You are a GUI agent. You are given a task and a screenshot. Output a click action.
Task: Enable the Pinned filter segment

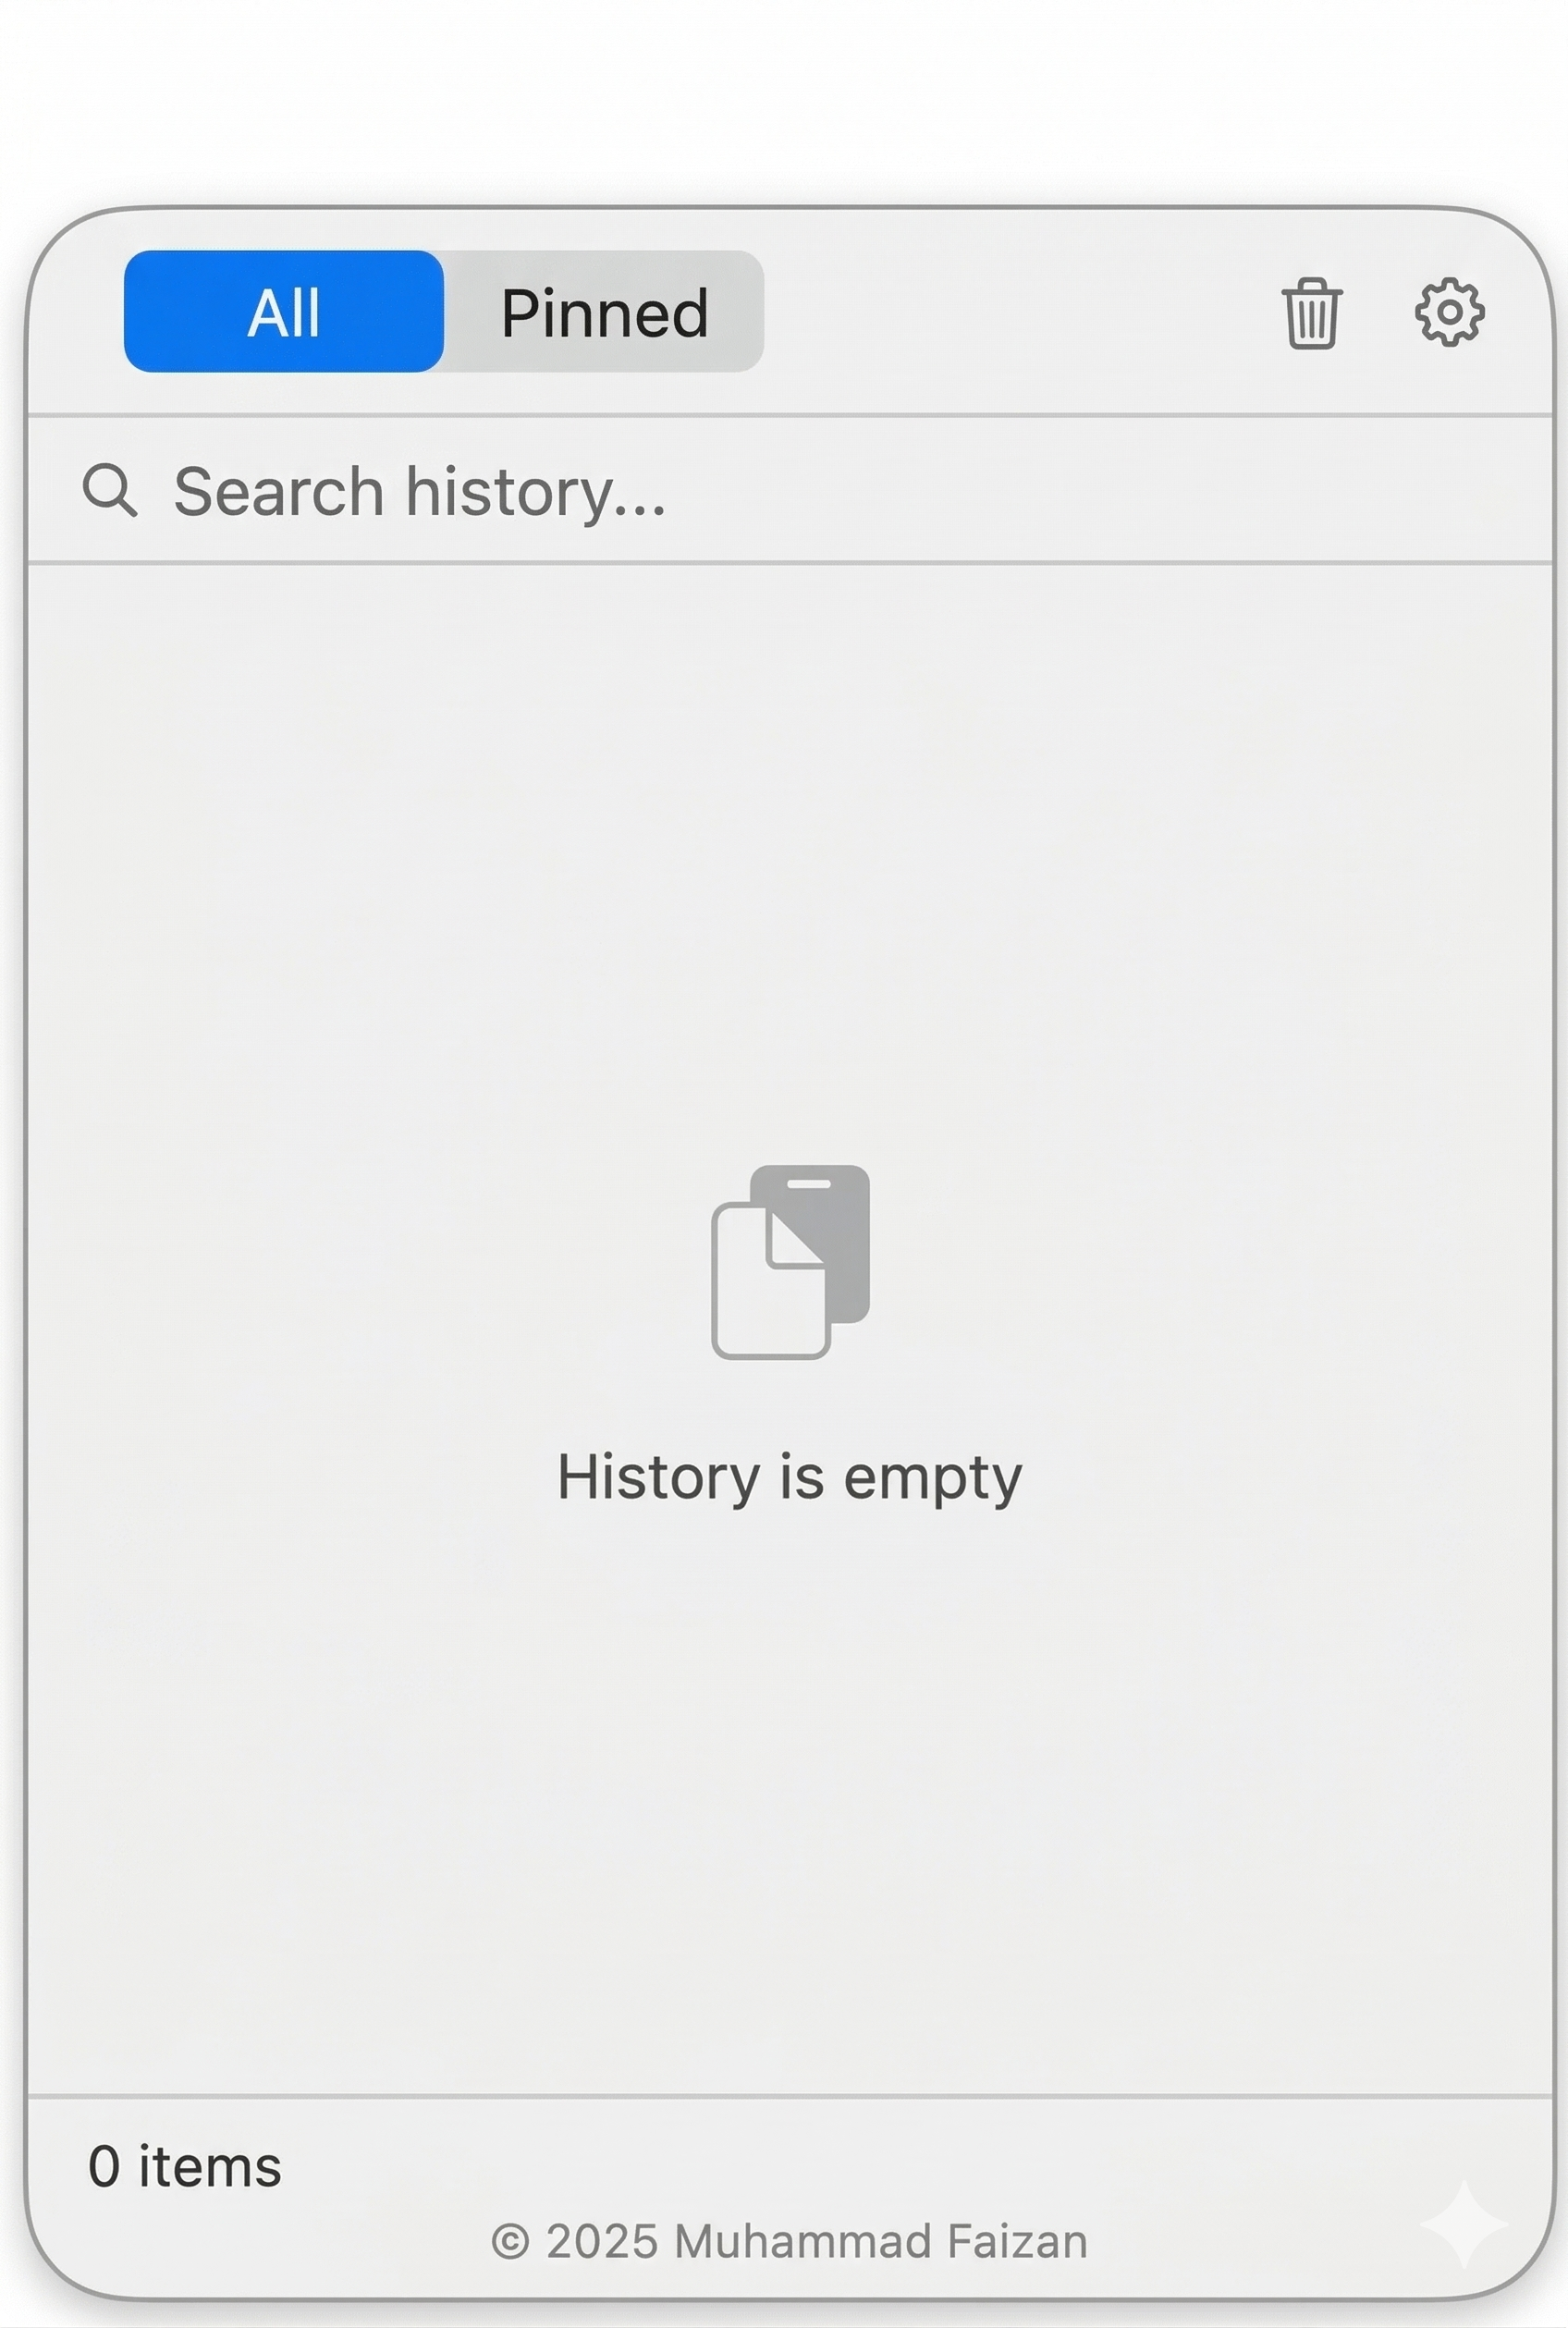[604, 311]
